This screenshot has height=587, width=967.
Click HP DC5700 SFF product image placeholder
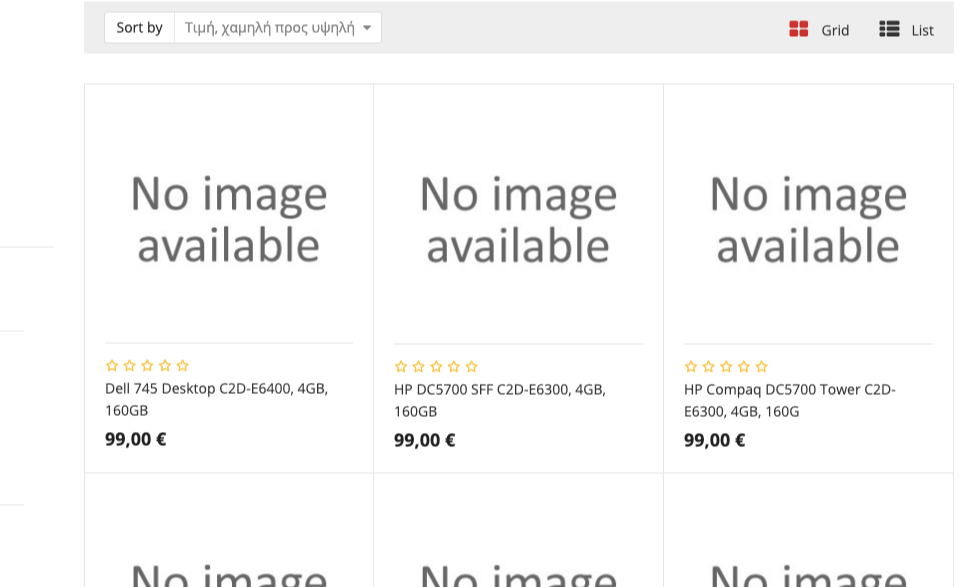pyautogui.click(x=518, y=219)
